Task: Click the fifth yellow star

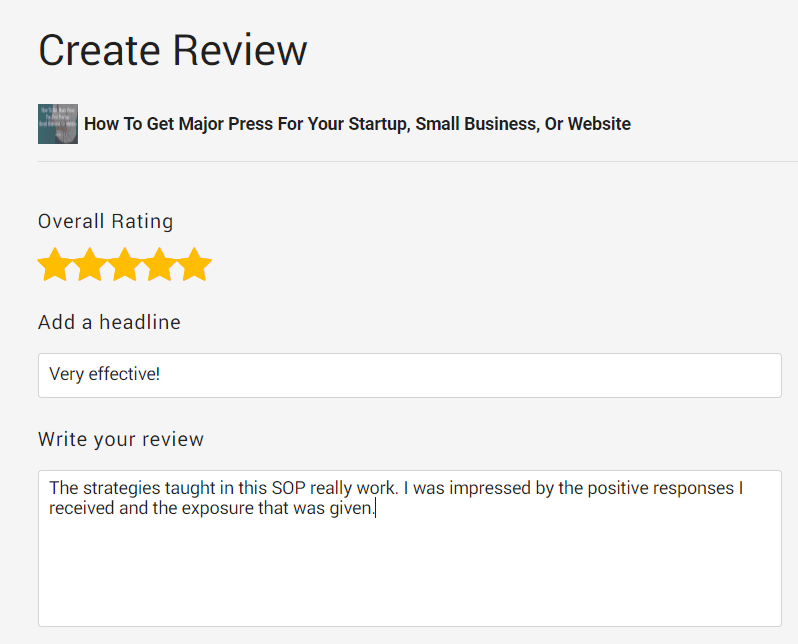Action: (194, 264)
